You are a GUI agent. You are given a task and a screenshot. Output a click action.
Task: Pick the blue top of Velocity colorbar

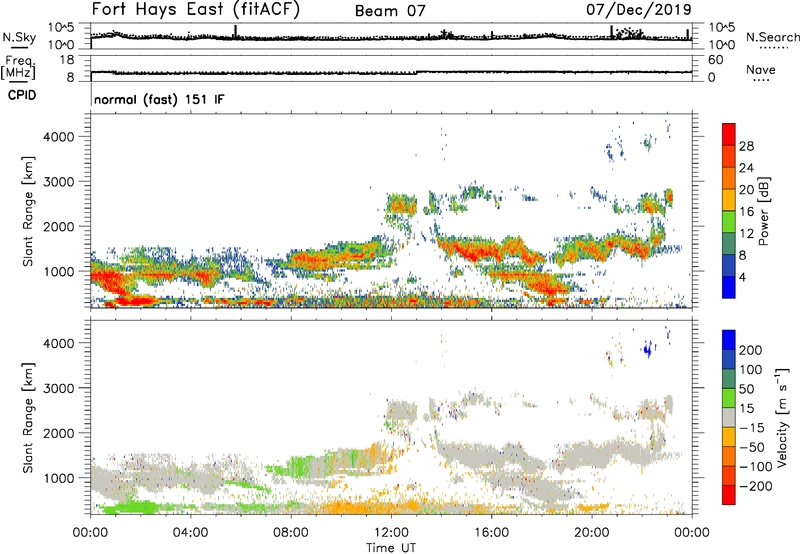(x=729, y=340)
